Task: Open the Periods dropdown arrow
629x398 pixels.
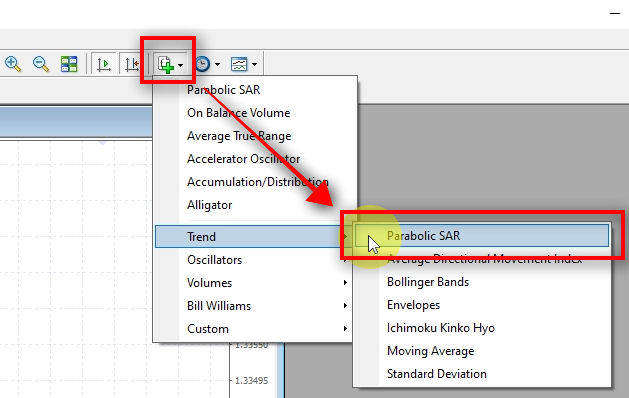Action: pos(217,64)
